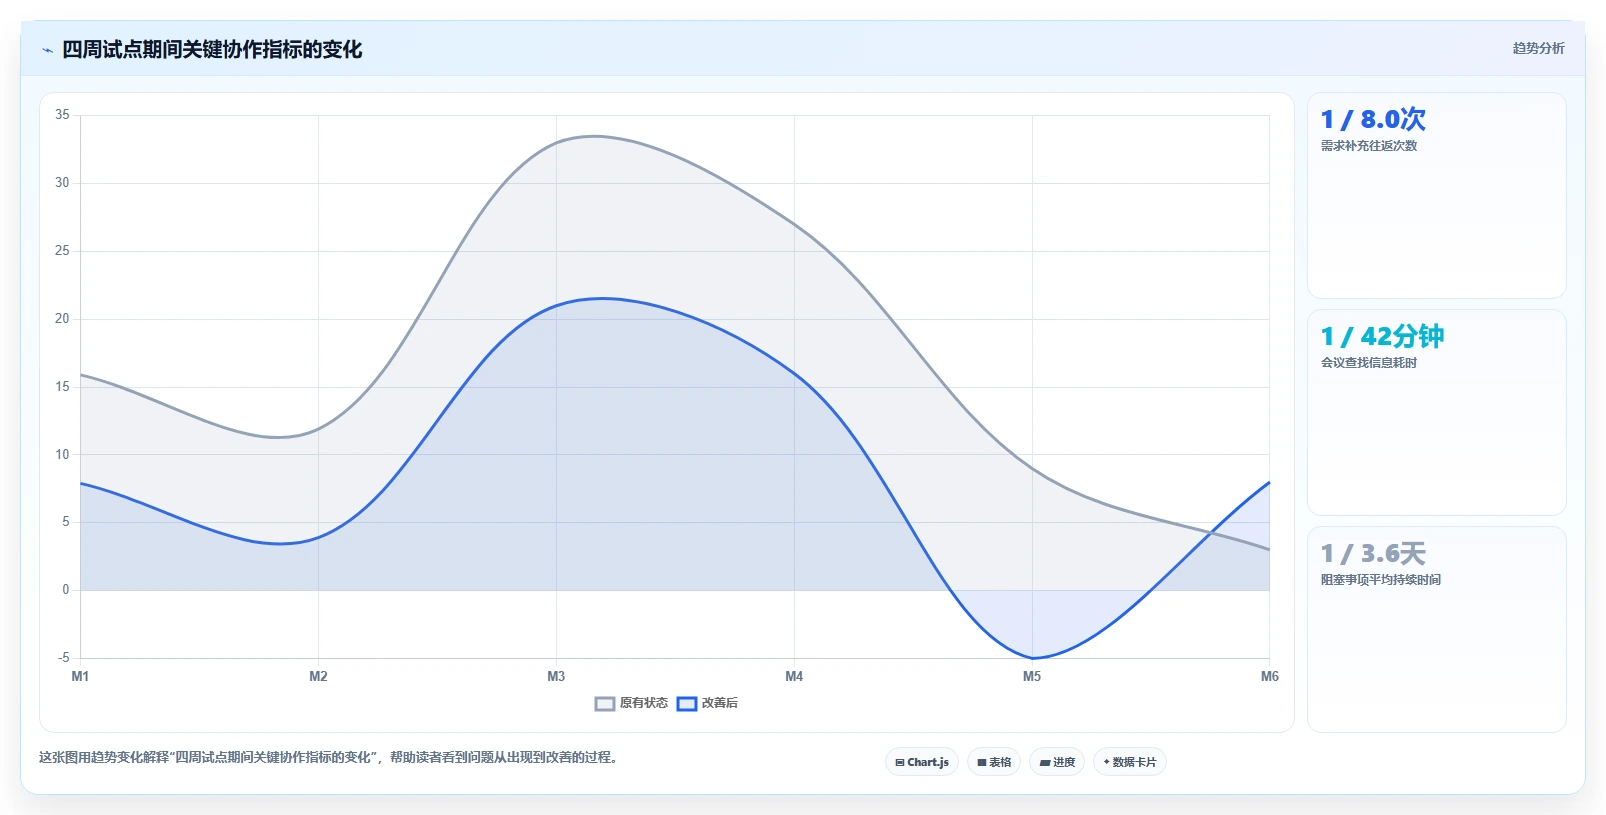1606x815 pixels.
Task: Open the 1 / 3.6天 metric card
Action: coord(1436,629)
